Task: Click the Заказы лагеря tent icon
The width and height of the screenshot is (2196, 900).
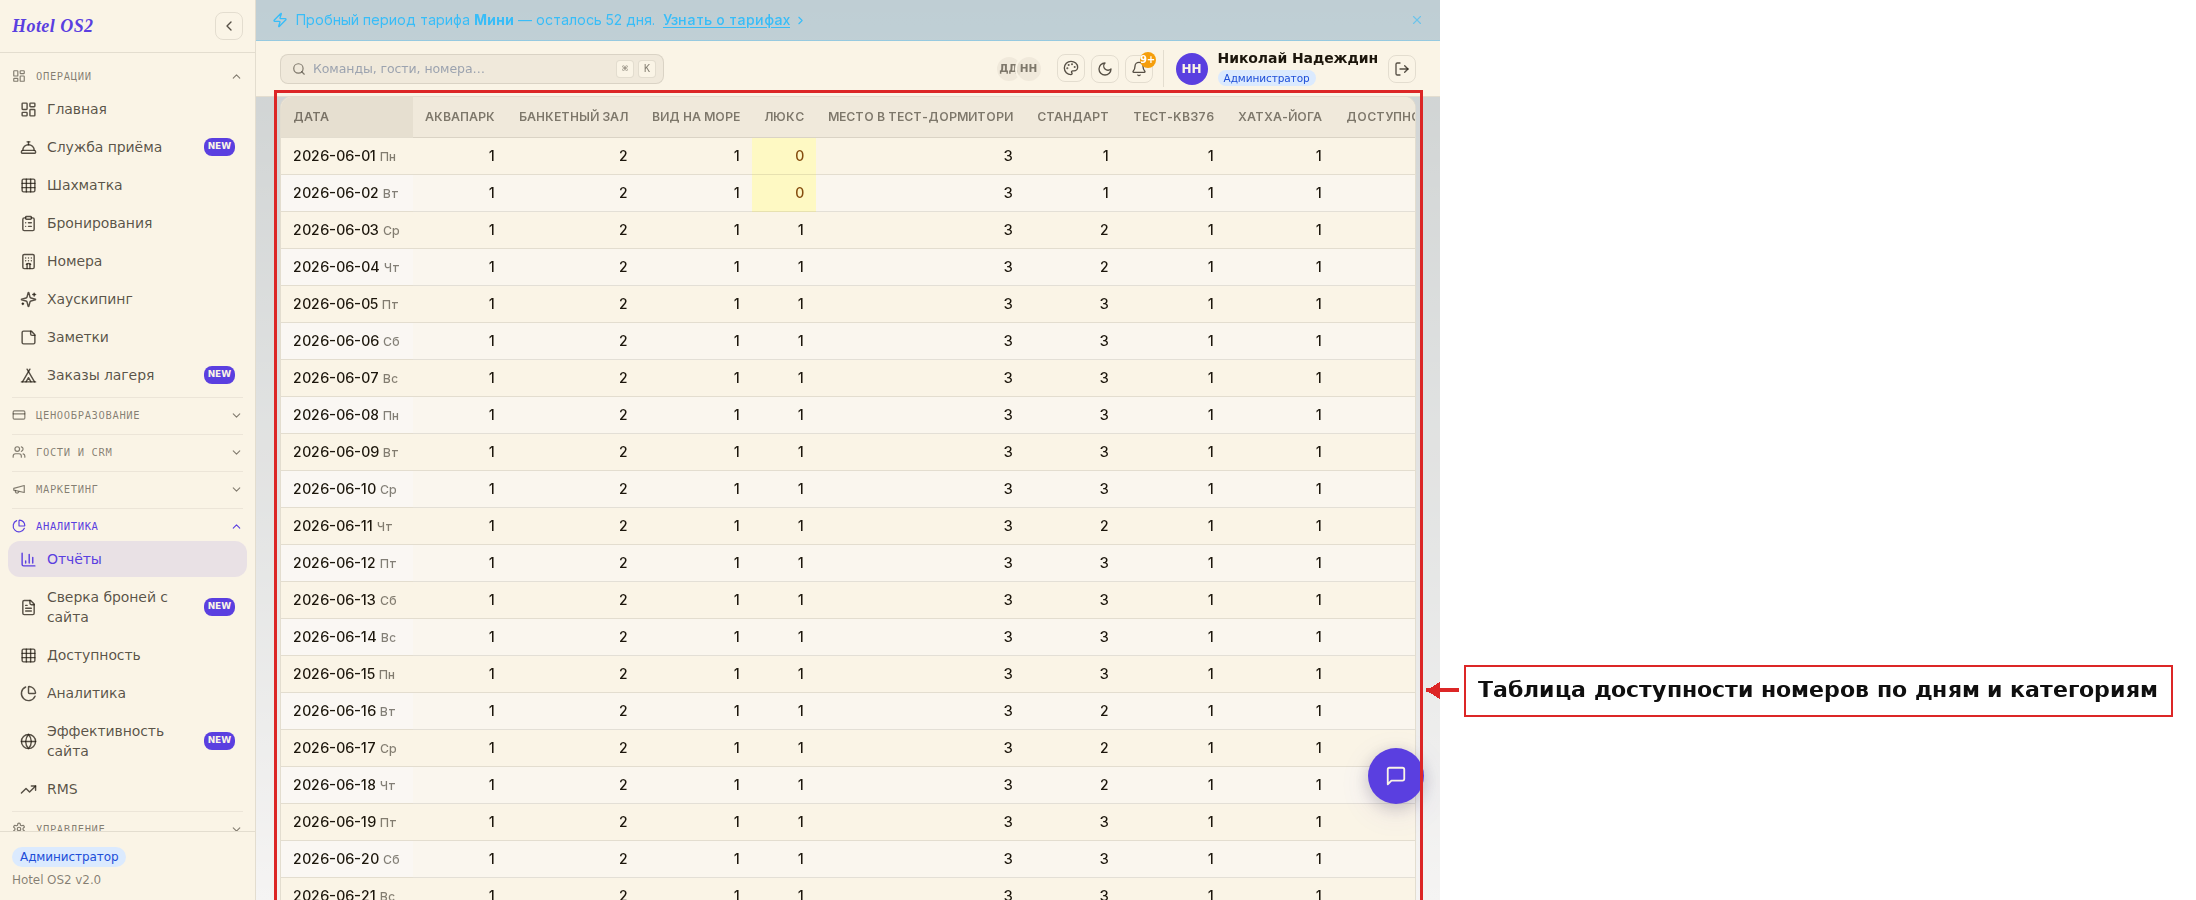Action: point(28,375)
